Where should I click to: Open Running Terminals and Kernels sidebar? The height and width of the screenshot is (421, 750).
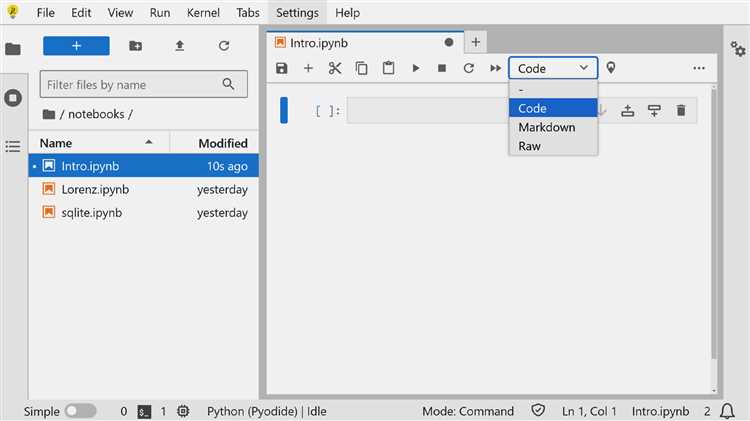pyautogui.click(x=13, y=98)
